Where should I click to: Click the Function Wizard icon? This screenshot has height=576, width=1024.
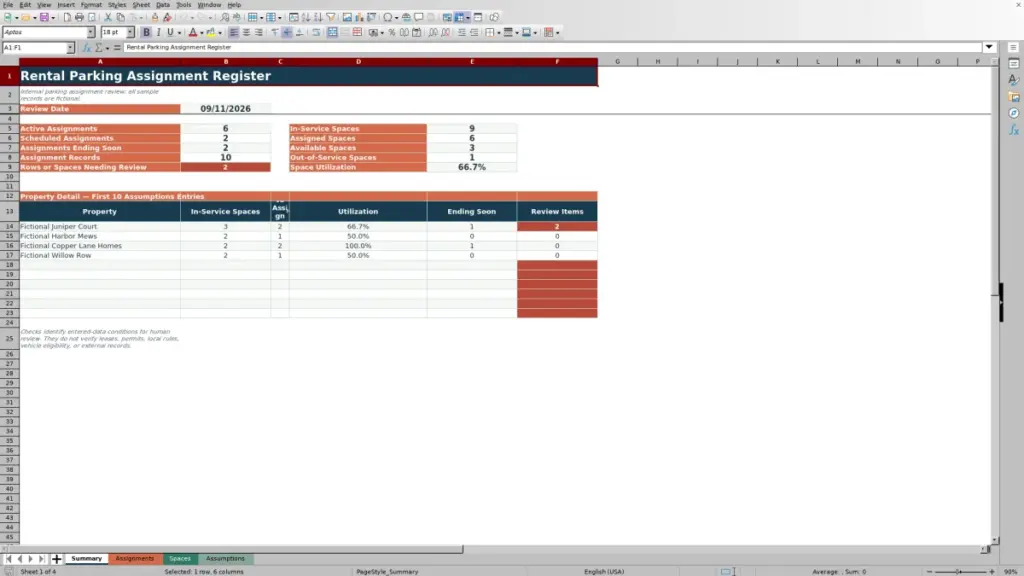(87, 47)
